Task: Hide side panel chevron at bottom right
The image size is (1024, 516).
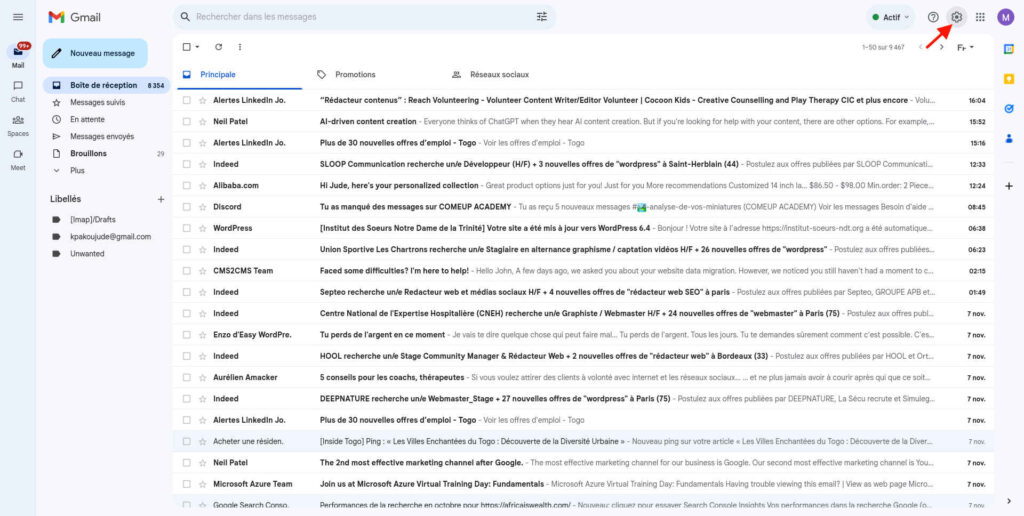Action: point(1009,501)
